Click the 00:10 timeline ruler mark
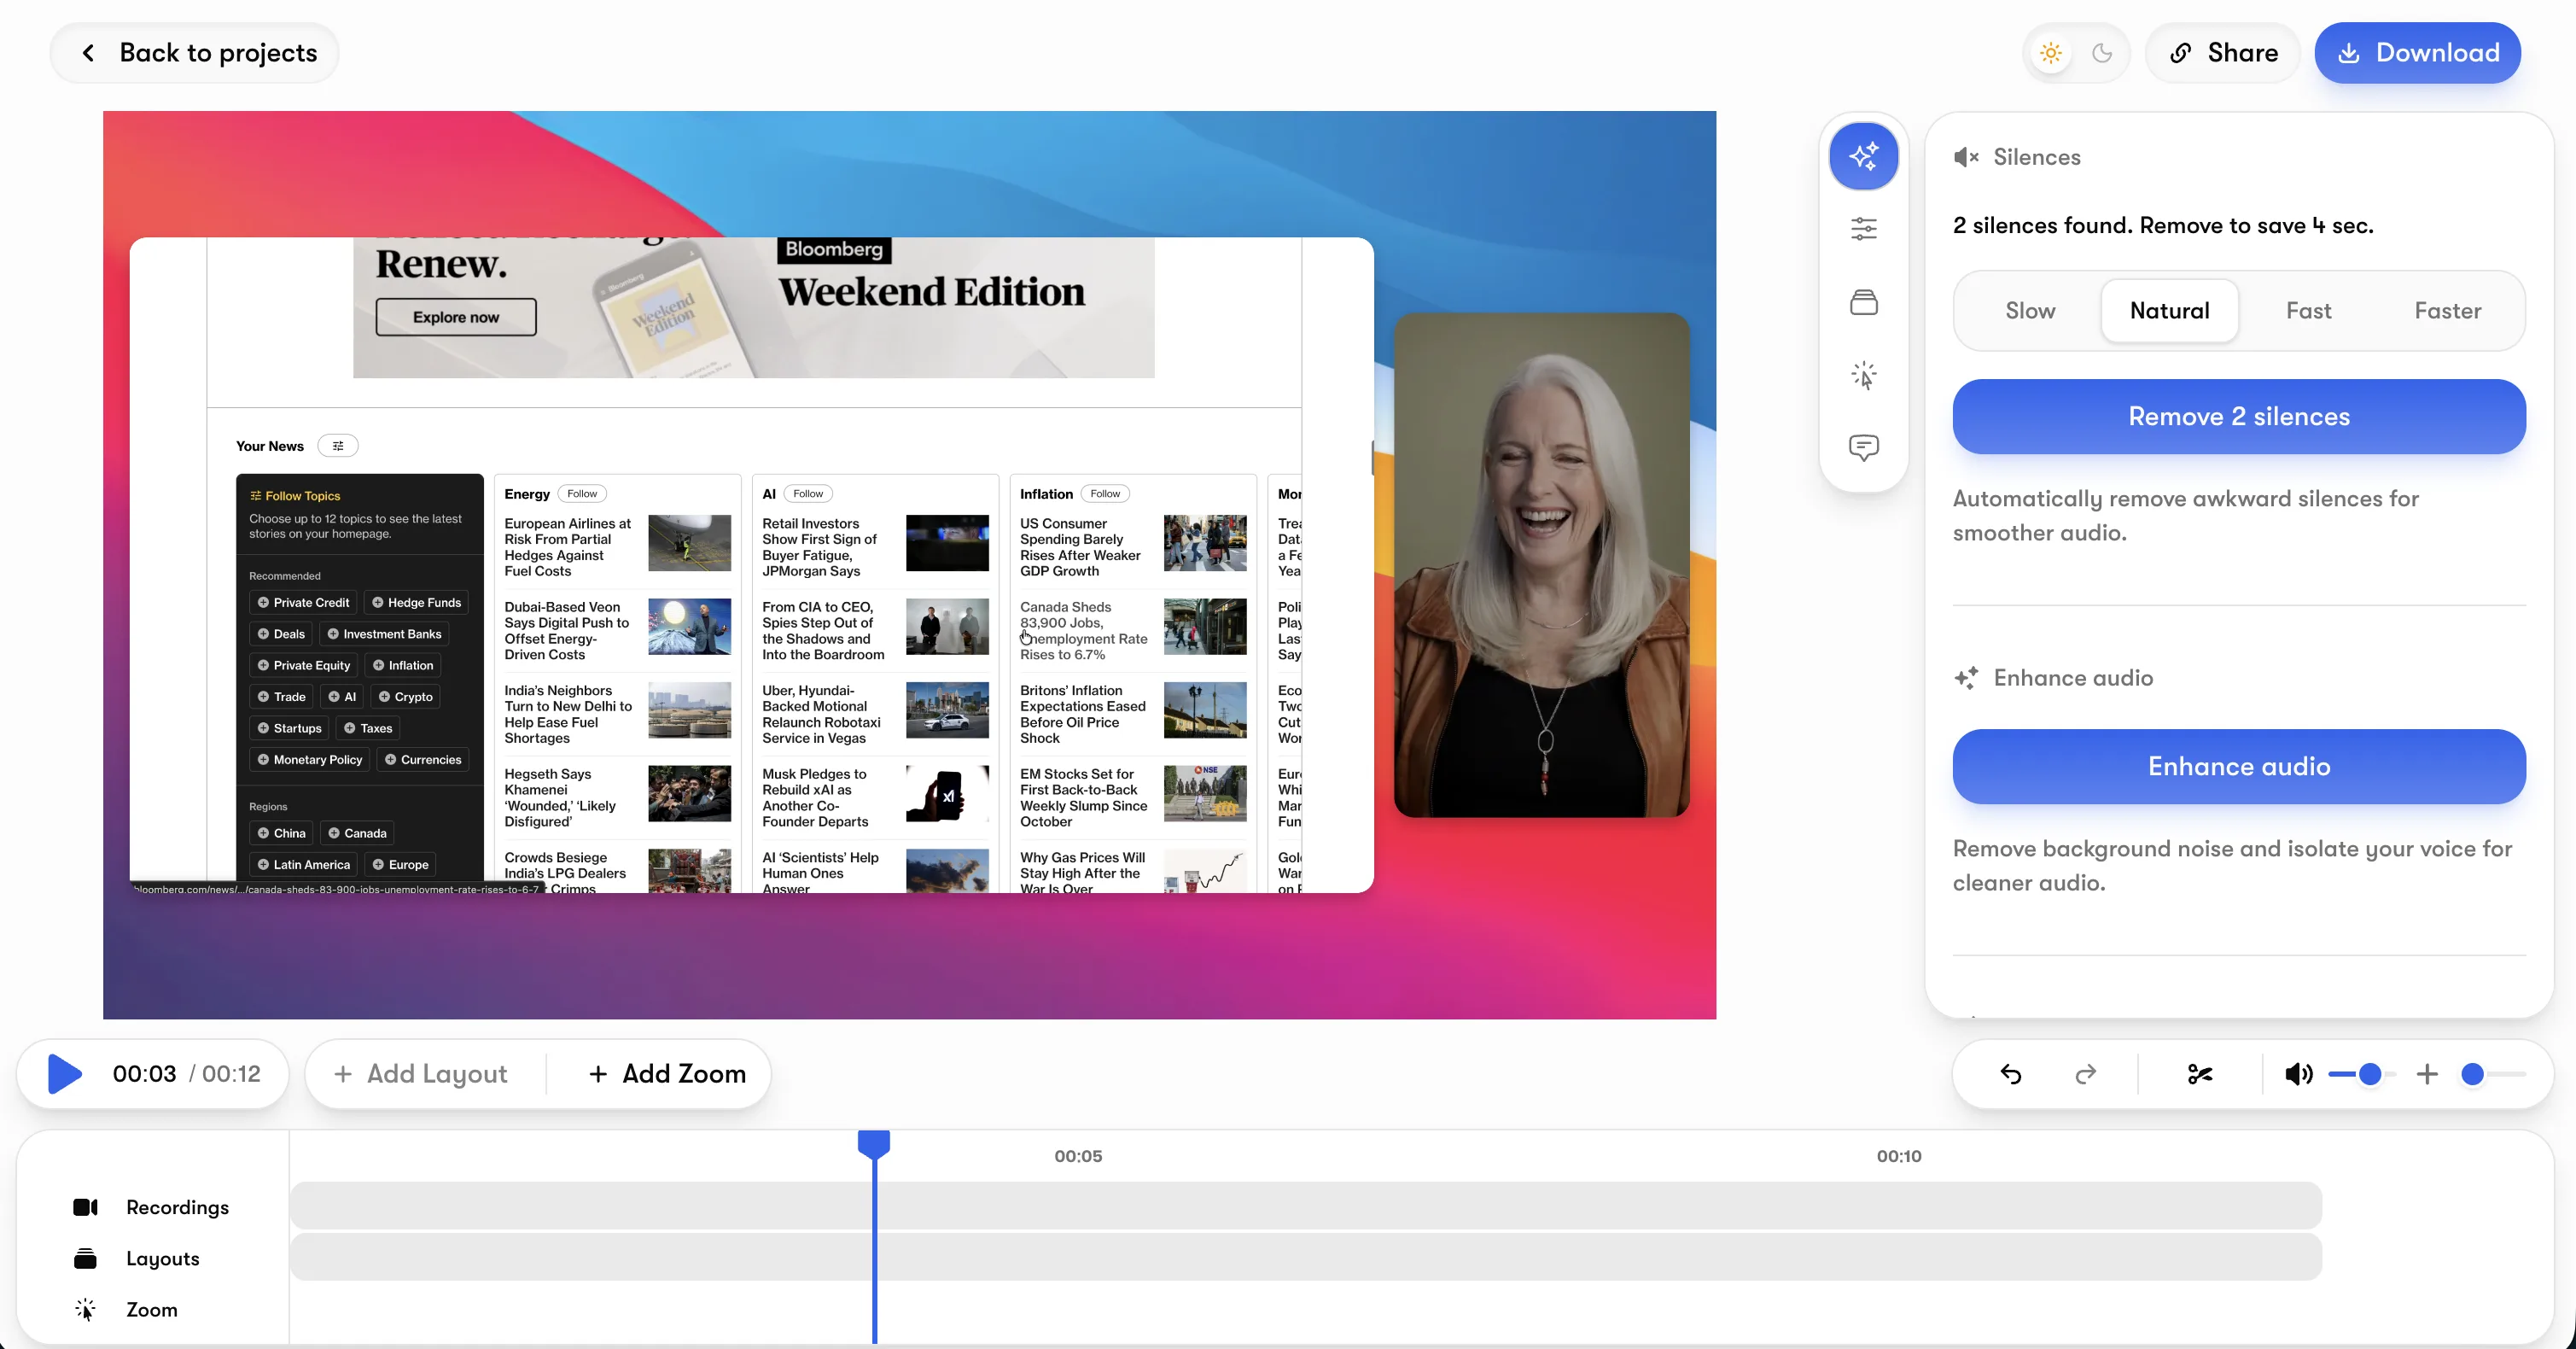 pyautogui.click(x=1899, y=1156)
